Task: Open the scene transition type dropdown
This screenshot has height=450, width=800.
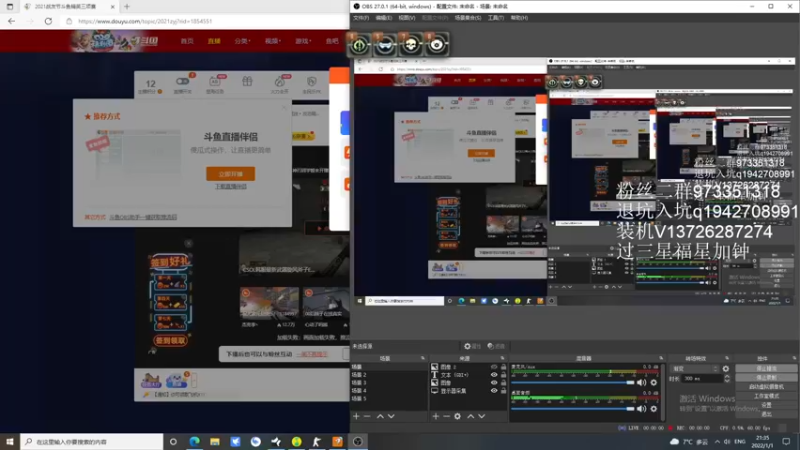Action: pyautogui.click(x=695, y=368)
